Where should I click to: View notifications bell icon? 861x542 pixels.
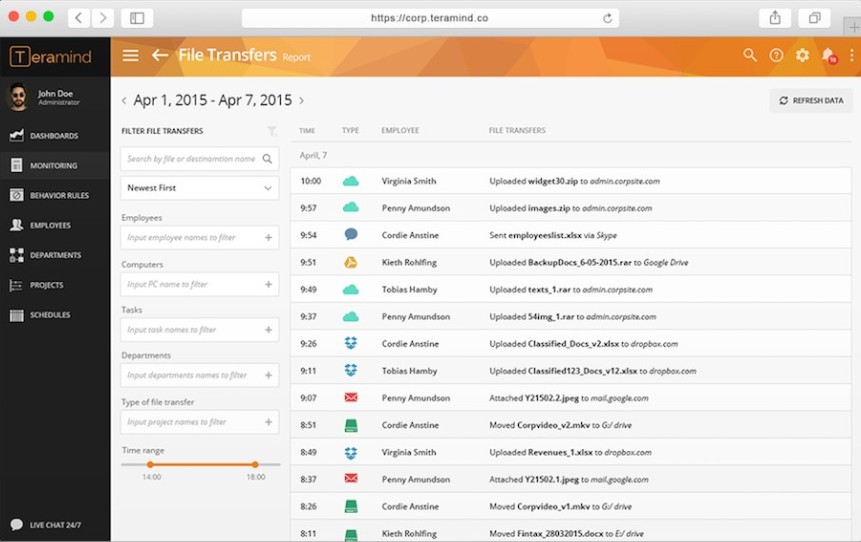click(x=829, y=55)
